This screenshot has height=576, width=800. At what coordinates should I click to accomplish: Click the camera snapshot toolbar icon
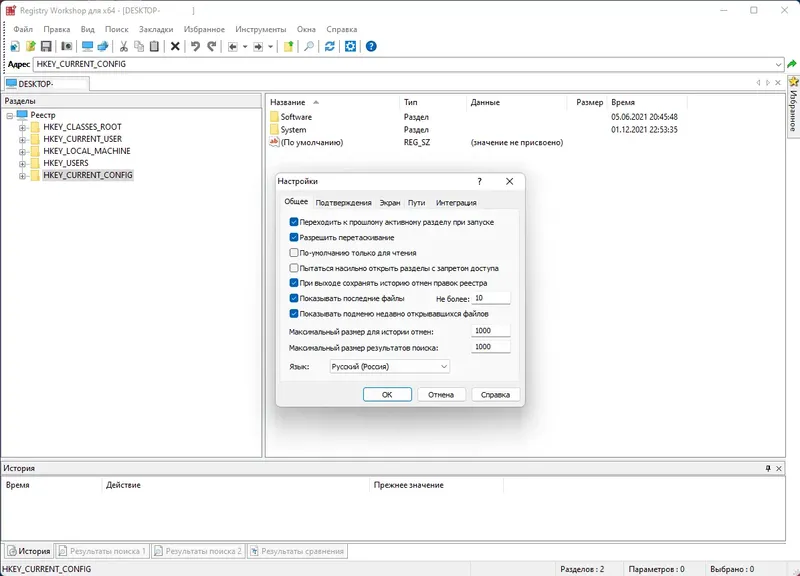(x=66, y=46)
